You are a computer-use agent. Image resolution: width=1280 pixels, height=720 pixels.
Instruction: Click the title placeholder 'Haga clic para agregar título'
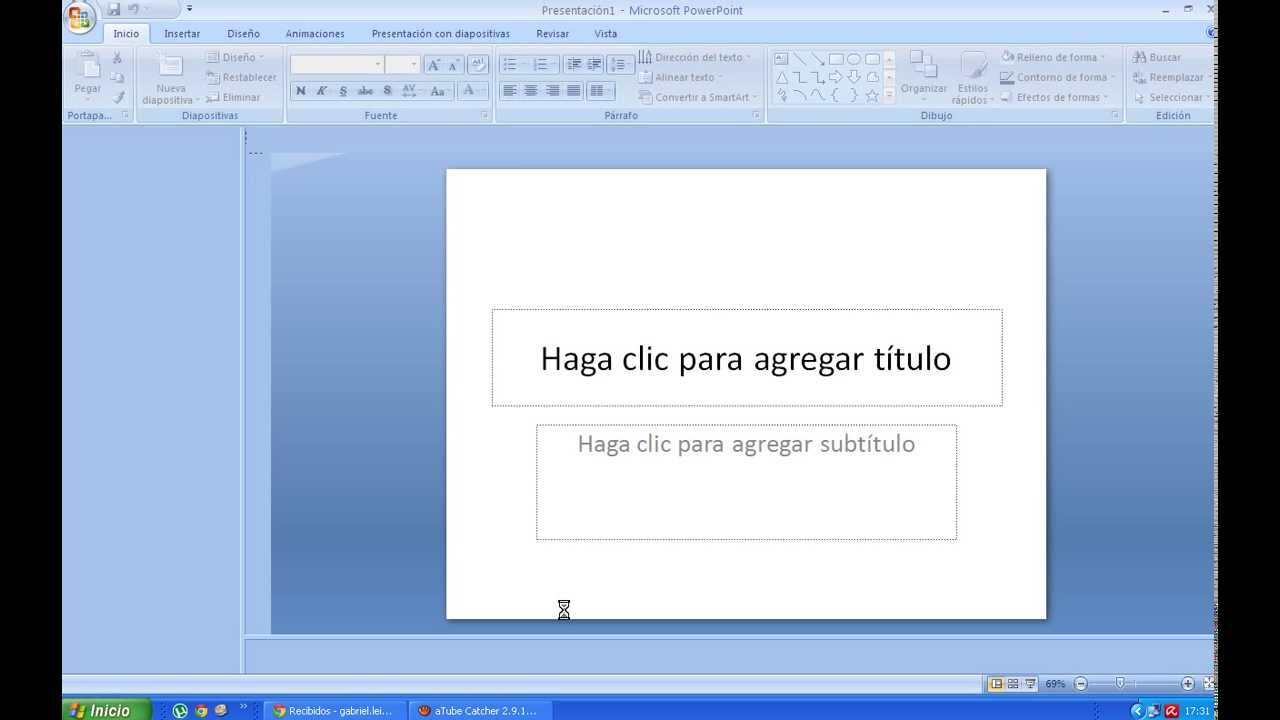(x=746, y=358)
